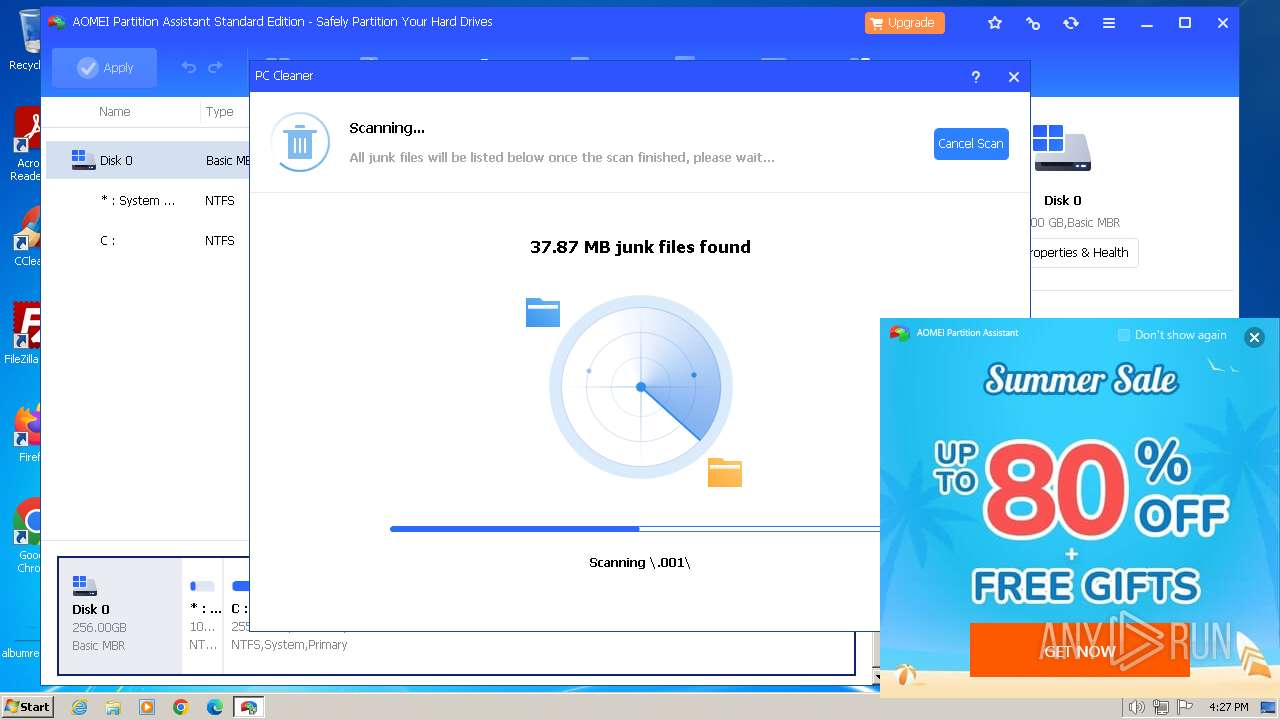Click the 37.87 MB junk files found text

coord(640,247)
